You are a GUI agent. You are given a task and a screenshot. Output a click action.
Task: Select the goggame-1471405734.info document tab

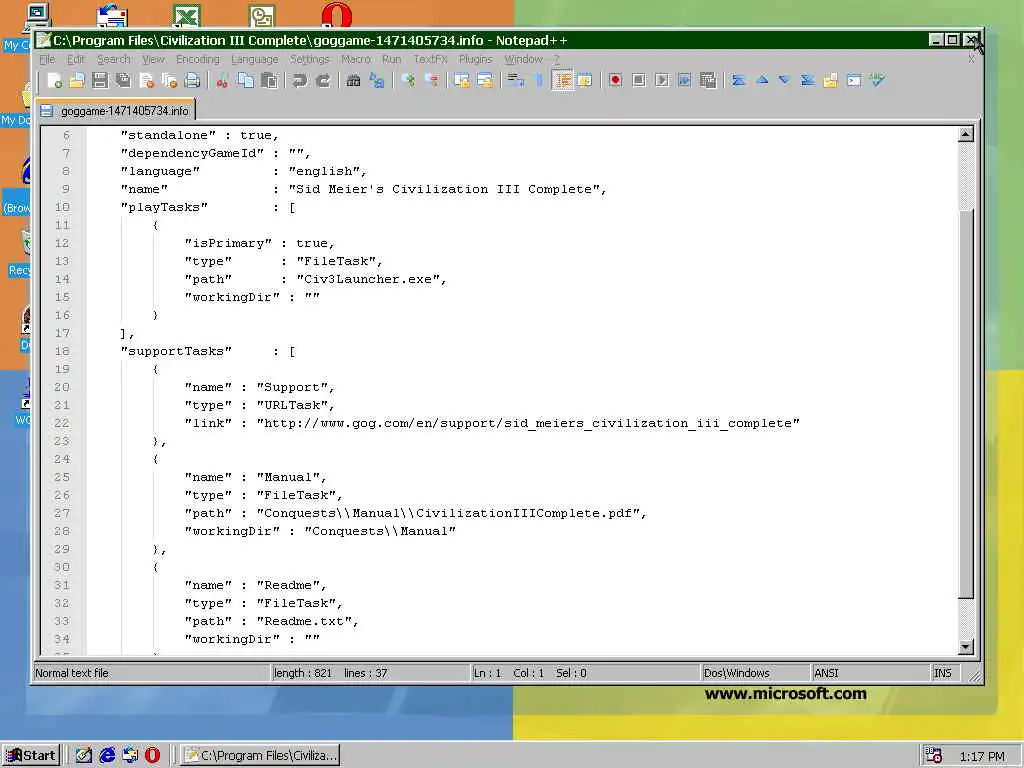tap(116, 111)
